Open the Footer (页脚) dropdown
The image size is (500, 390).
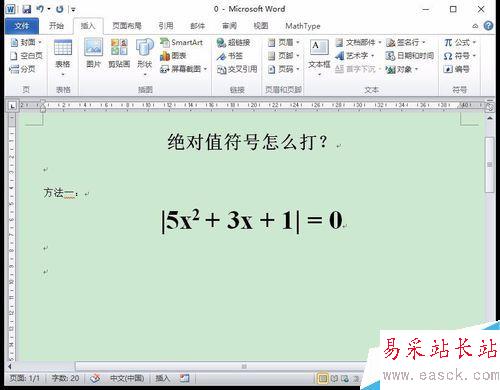point(284,56)
